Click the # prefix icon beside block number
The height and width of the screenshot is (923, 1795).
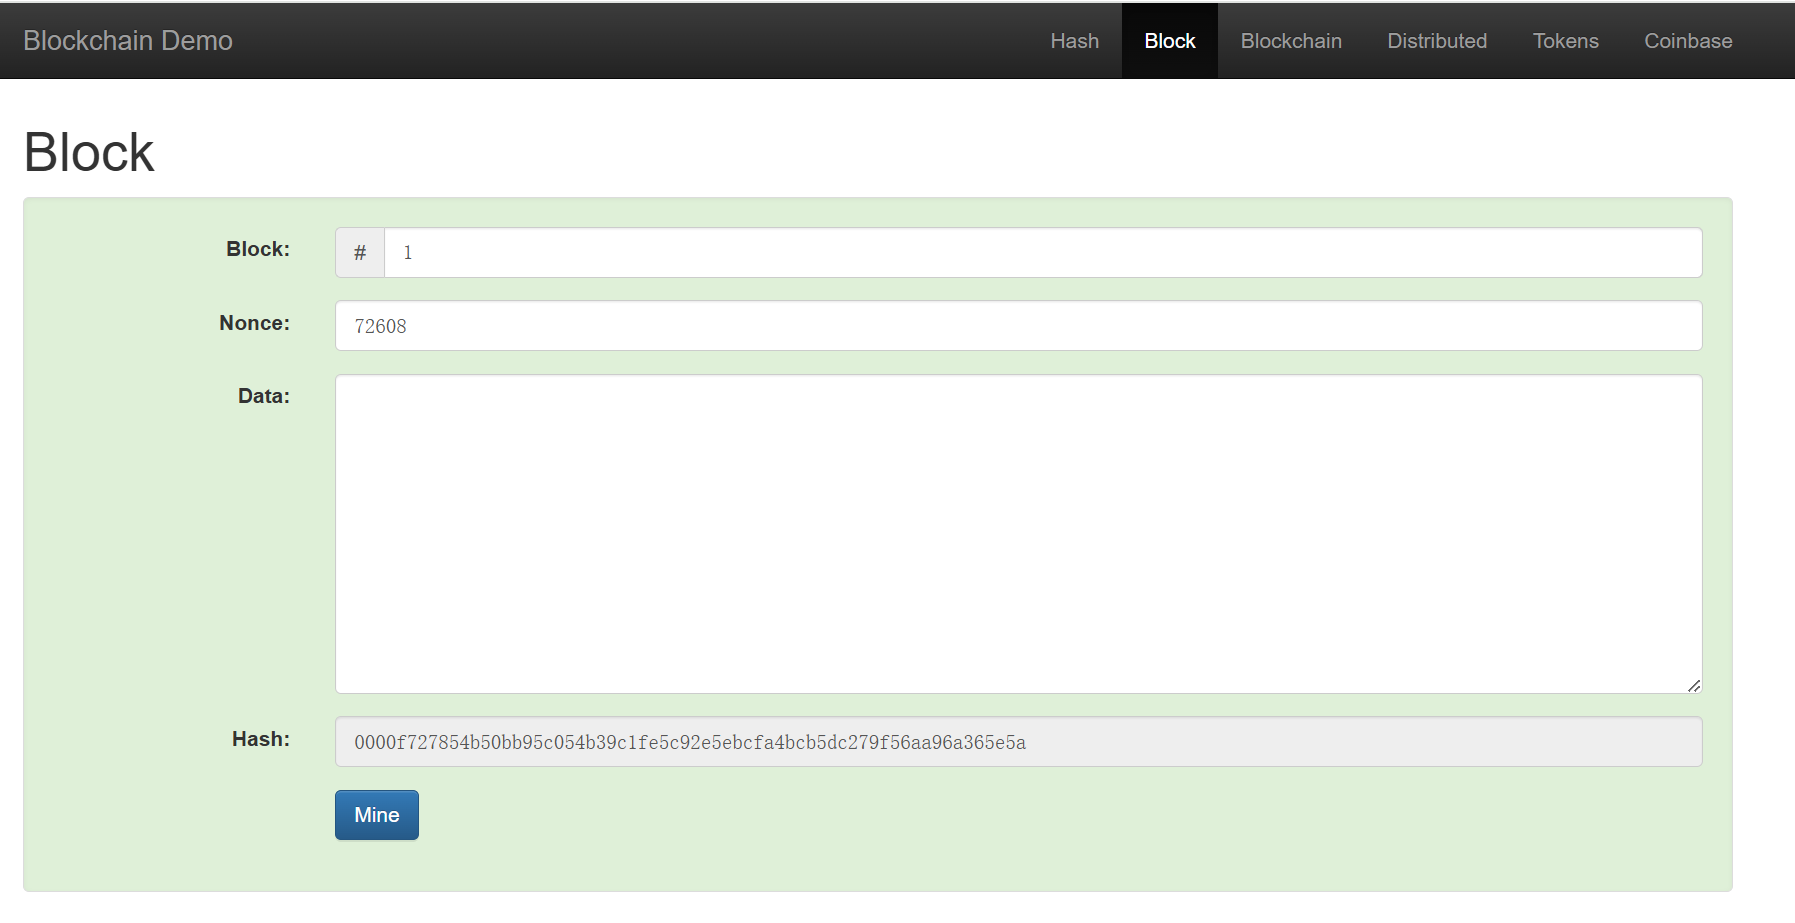[360, 253]
